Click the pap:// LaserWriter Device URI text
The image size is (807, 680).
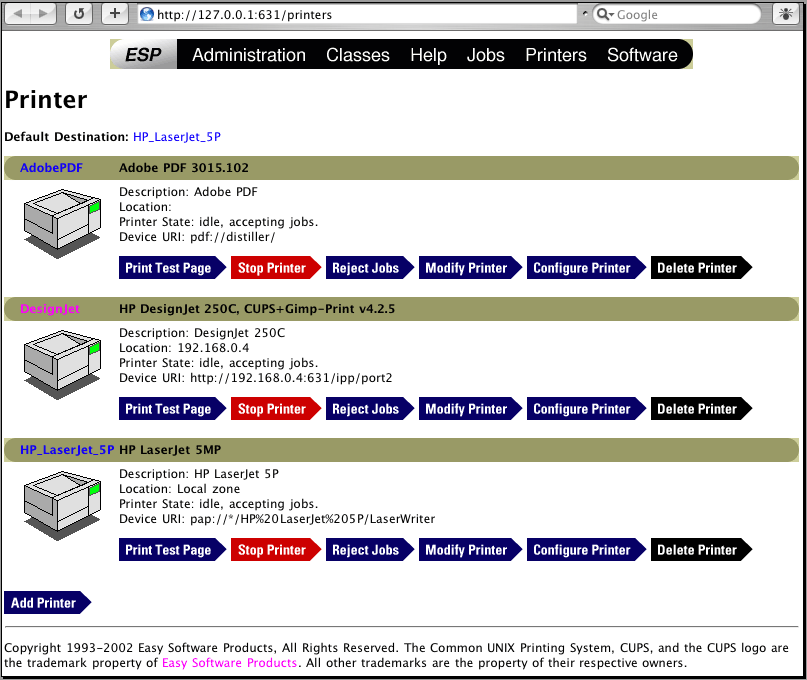(x=277, y=519)
